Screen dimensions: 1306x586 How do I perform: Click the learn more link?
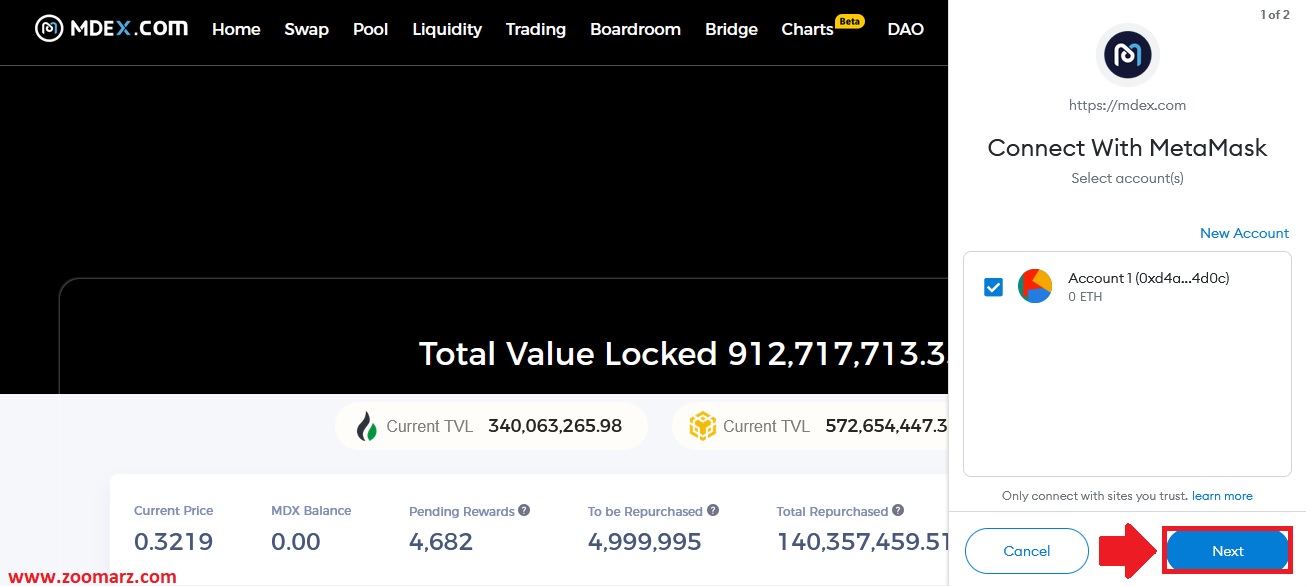[x=1222, y=496]
